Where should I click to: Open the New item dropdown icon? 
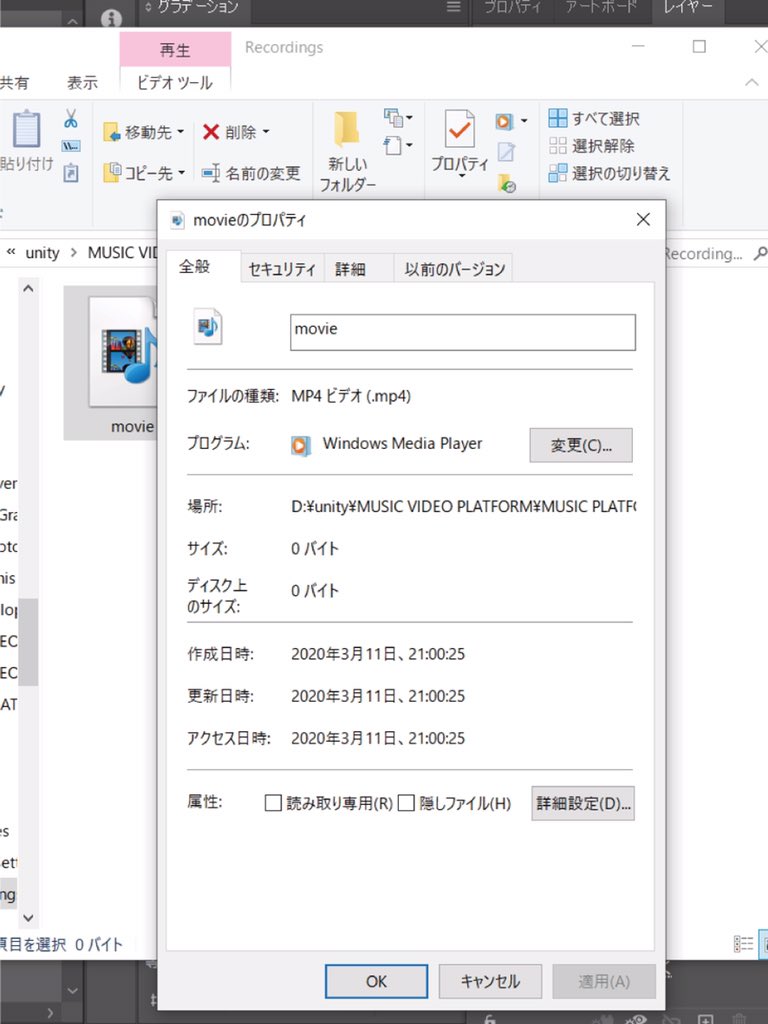398,118
